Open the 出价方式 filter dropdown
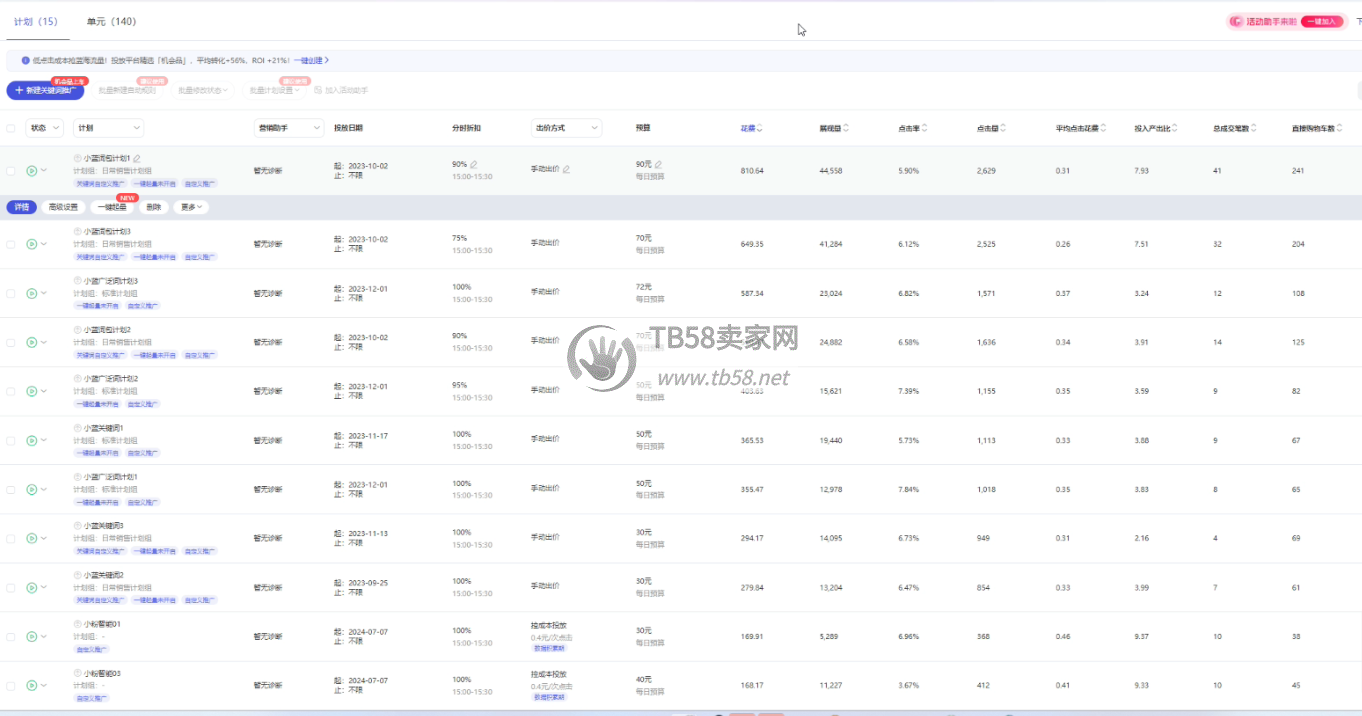 tap(566, 128)
